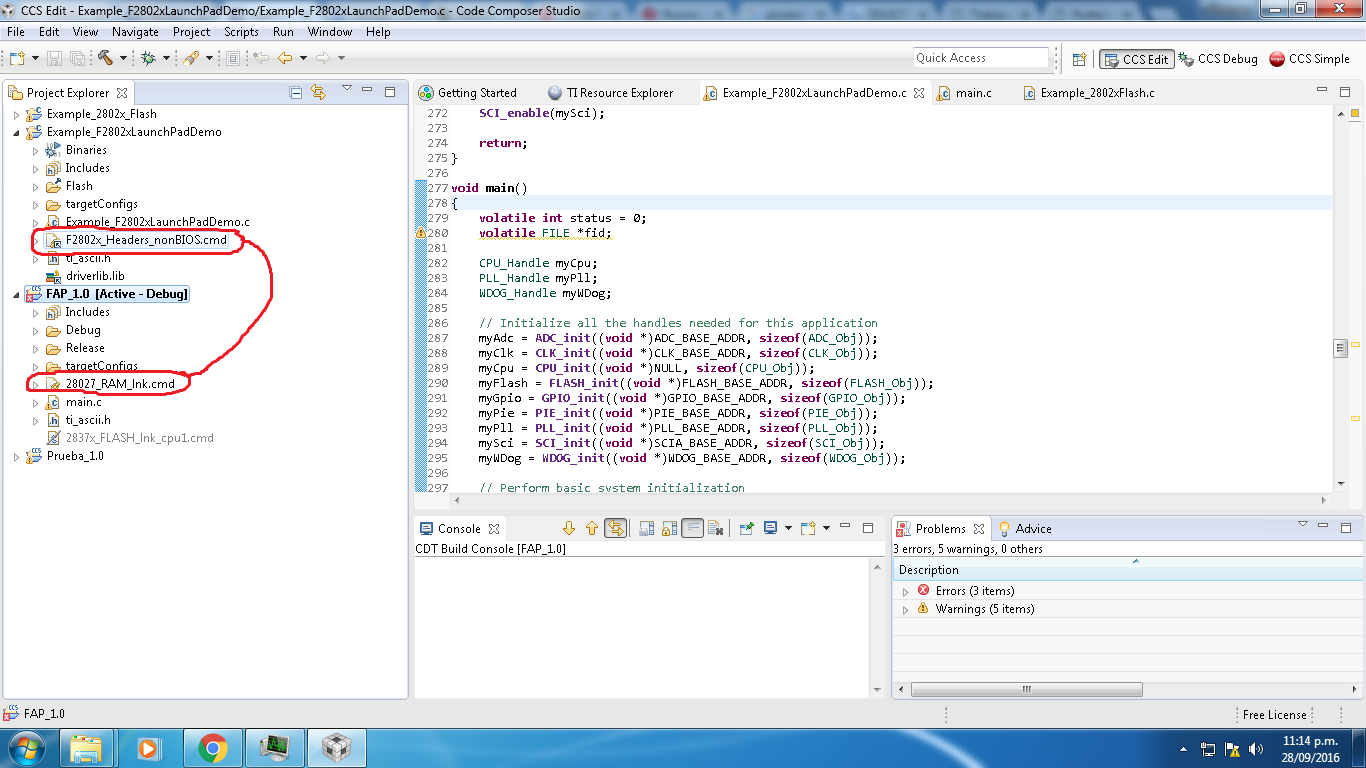1366x768 pixels.
Task: Click the Debug bug icon
Action: [148, 59]
